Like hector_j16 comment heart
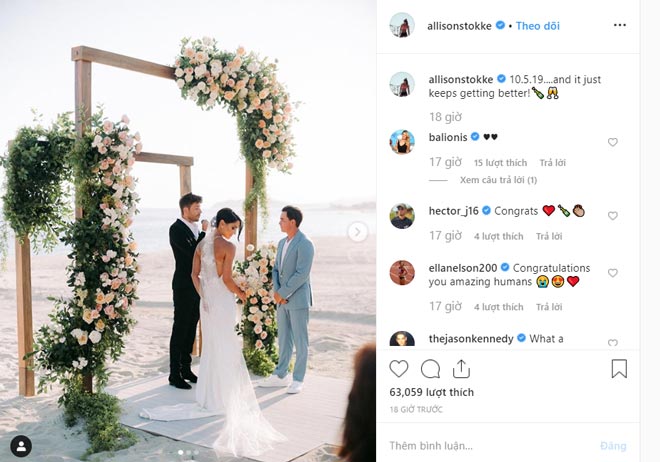Screen dimensions: 660x462 (x=612, y=216)
